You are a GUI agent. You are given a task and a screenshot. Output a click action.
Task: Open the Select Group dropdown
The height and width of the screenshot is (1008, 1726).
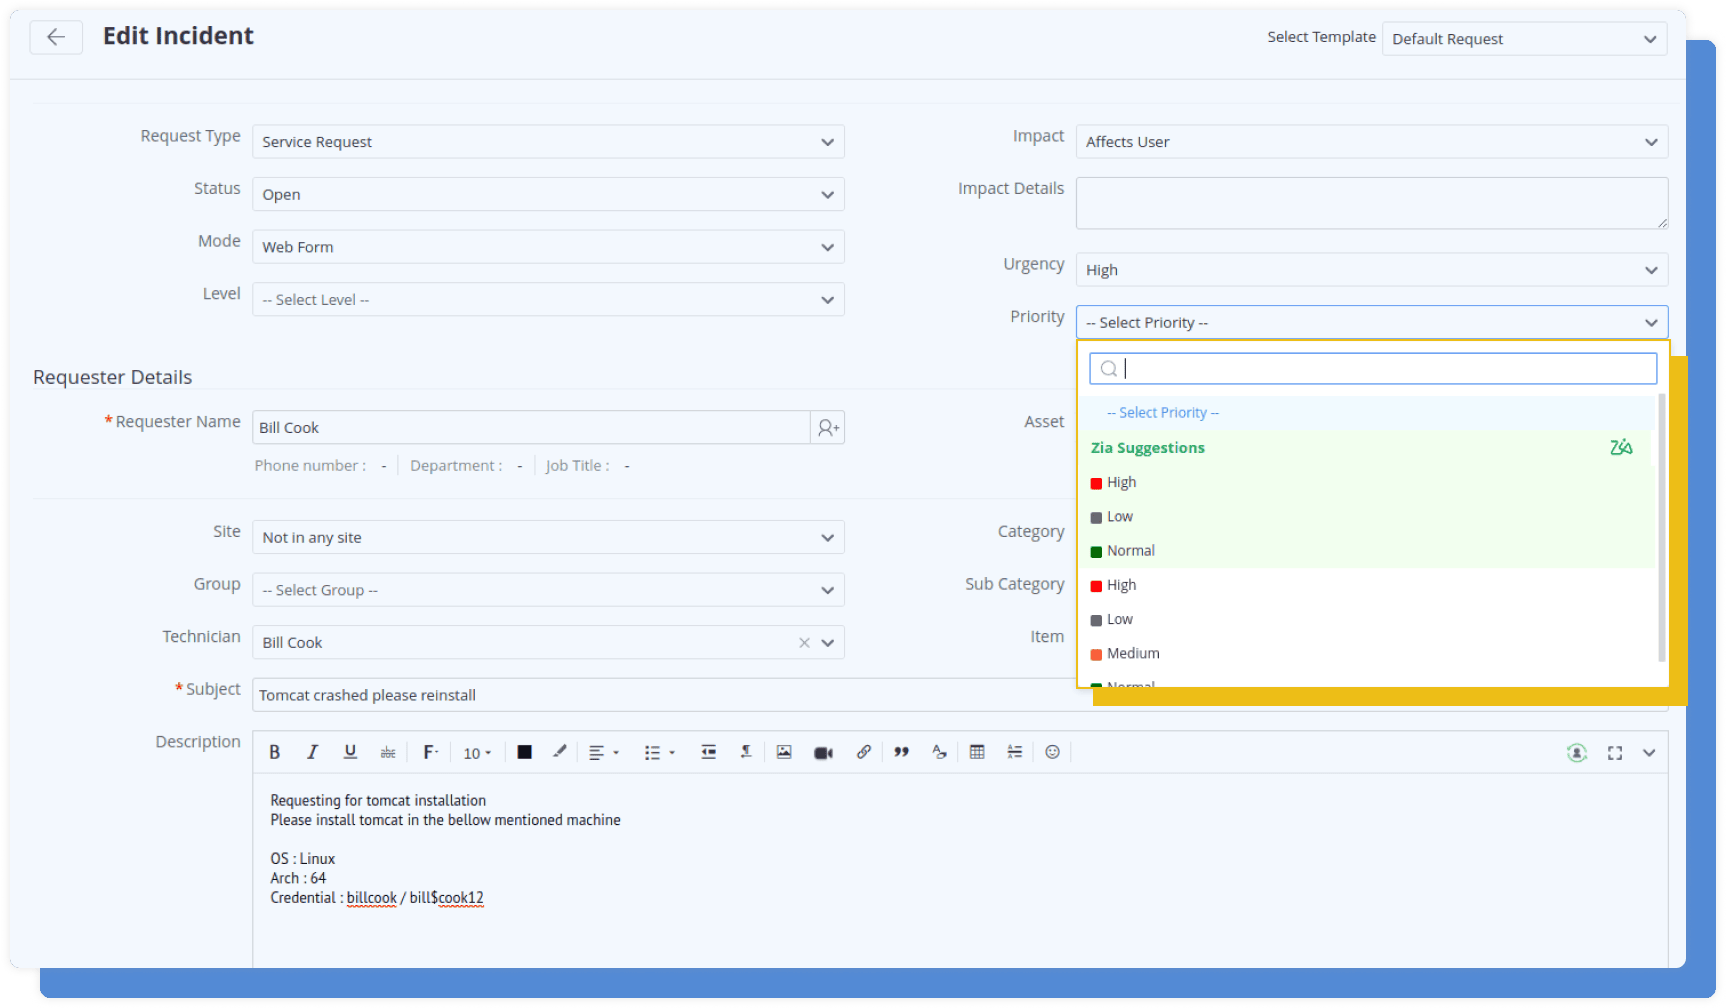pyautogui.click(x=547, y=590)
